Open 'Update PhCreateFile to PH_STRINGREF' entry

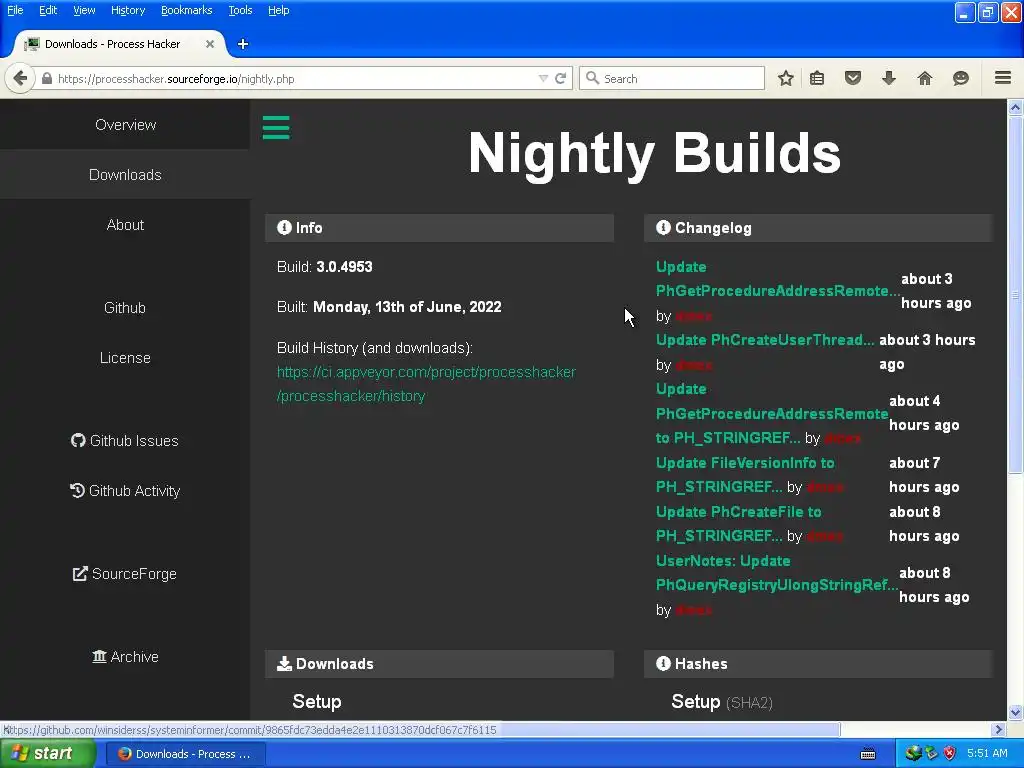tap(739, 524)
